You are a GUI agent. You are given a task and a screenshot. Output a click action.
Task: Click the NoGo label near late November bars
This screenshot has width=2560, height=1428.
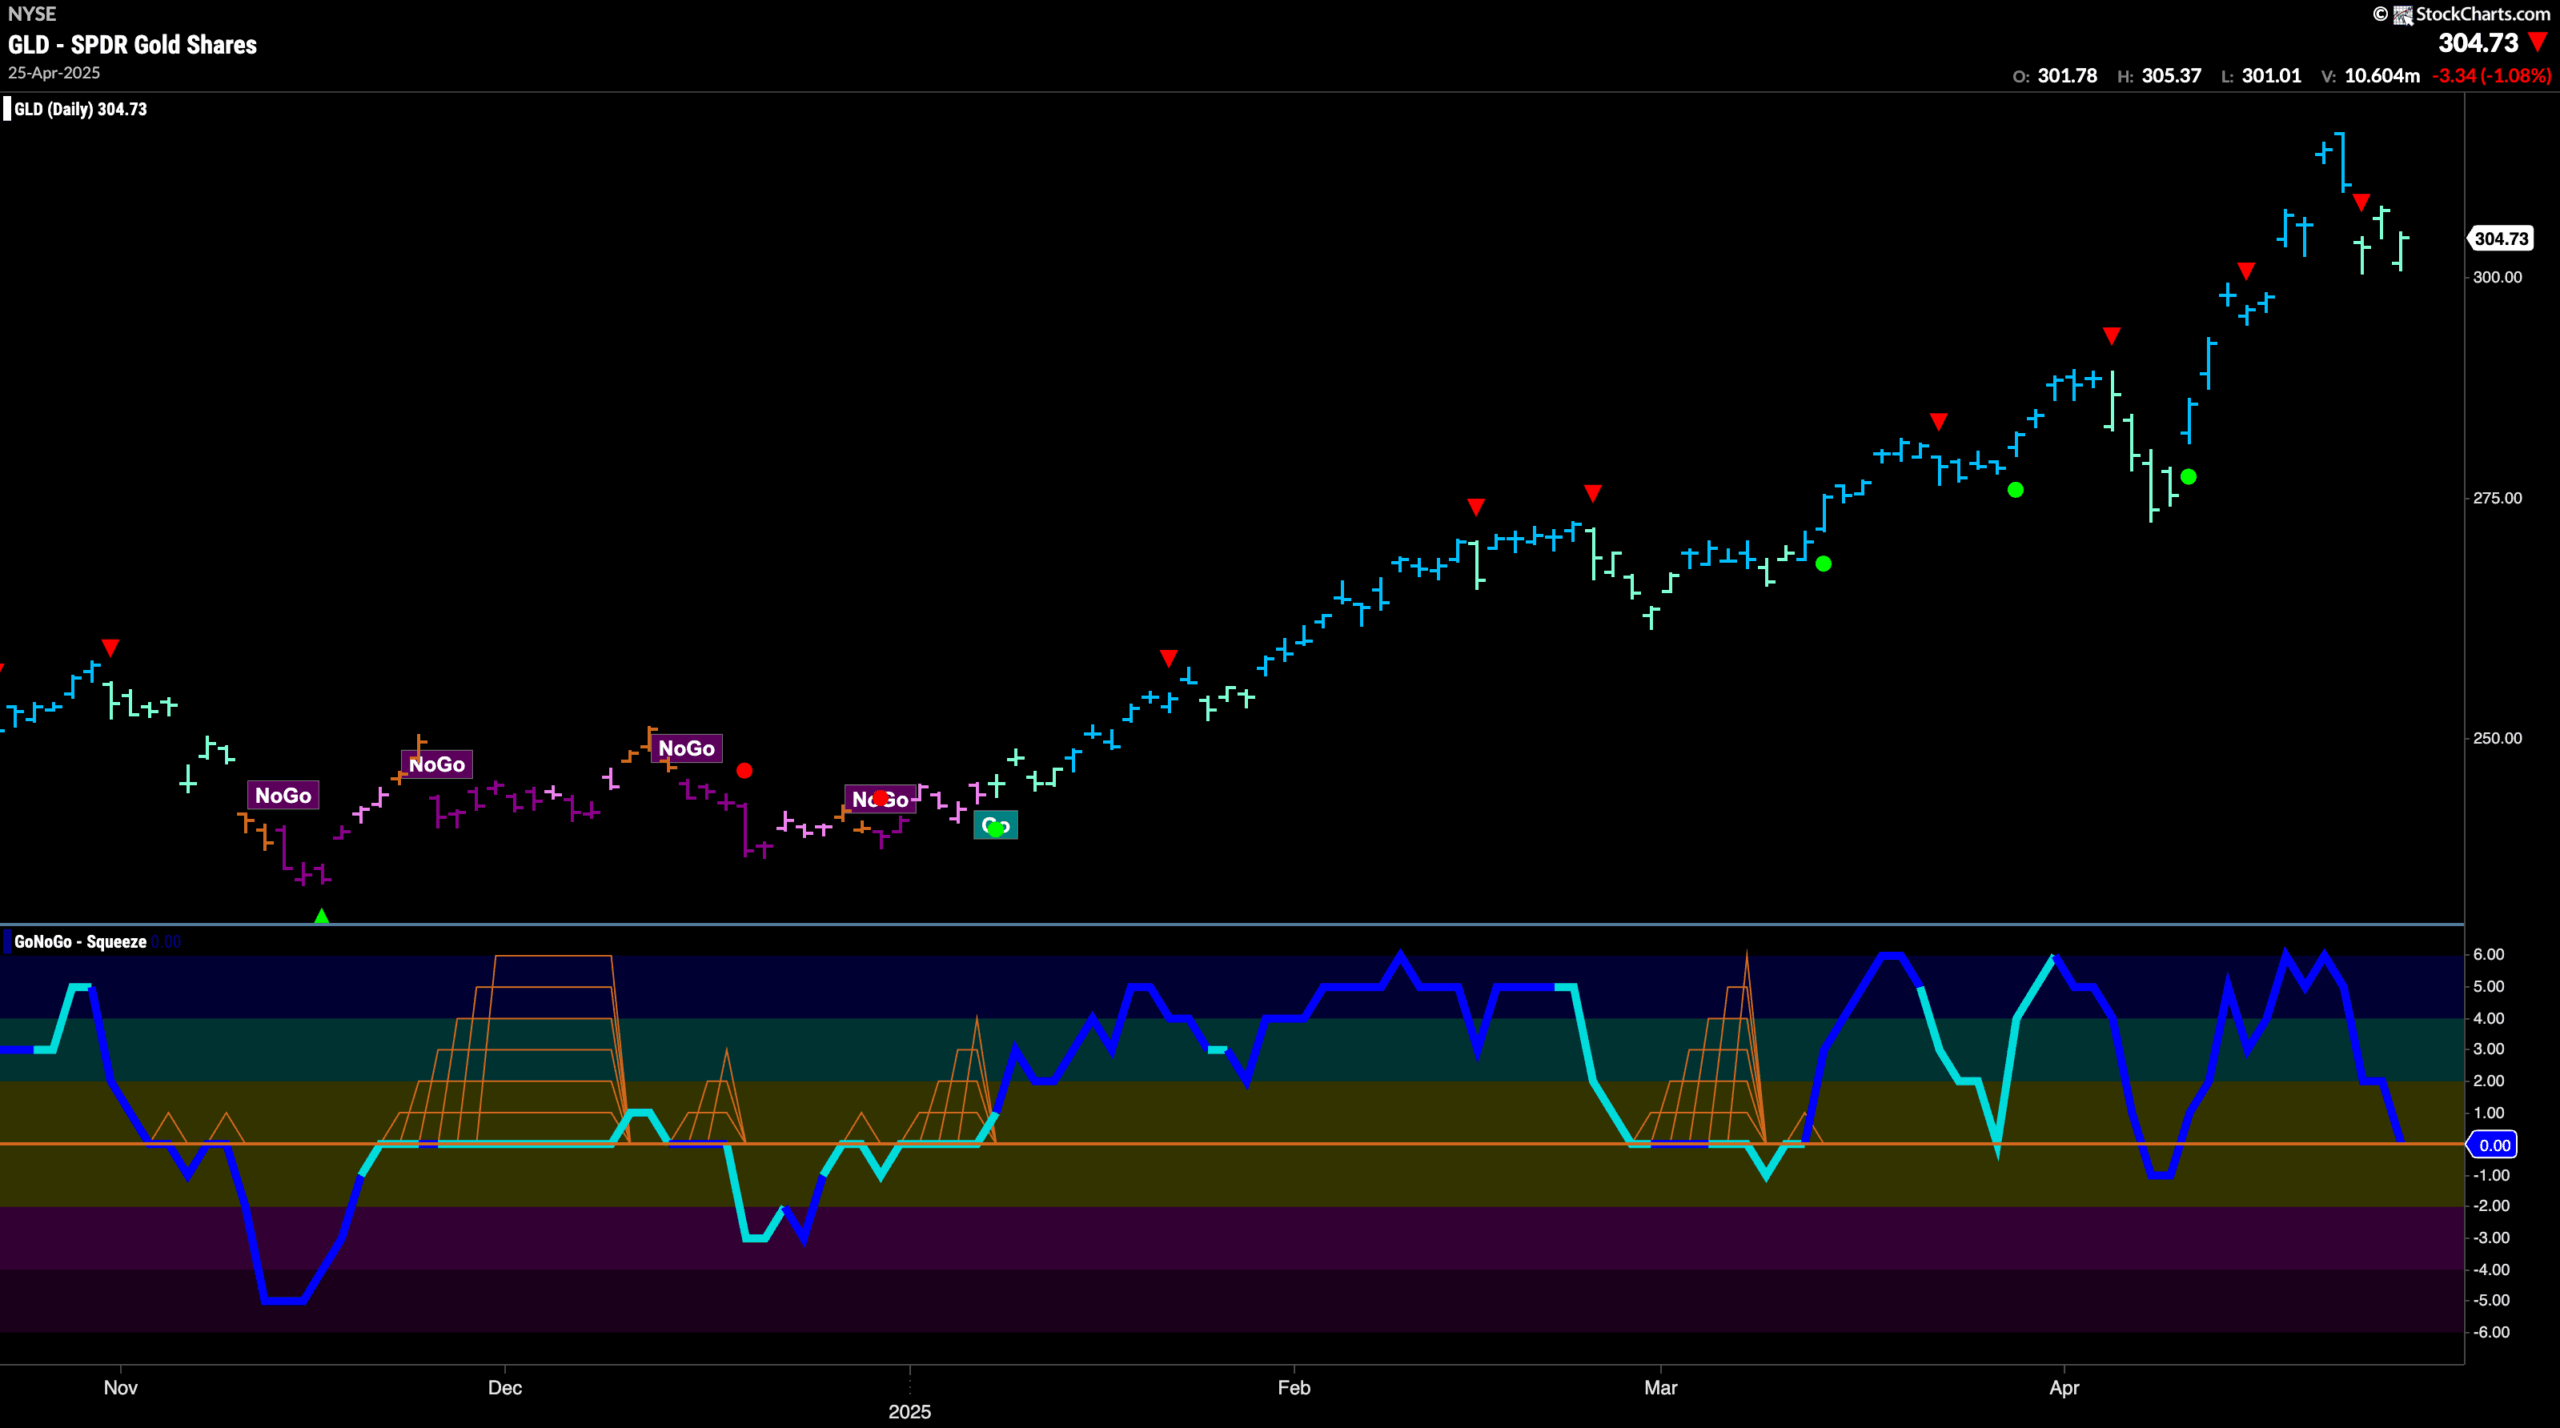[x=437, y=765]
